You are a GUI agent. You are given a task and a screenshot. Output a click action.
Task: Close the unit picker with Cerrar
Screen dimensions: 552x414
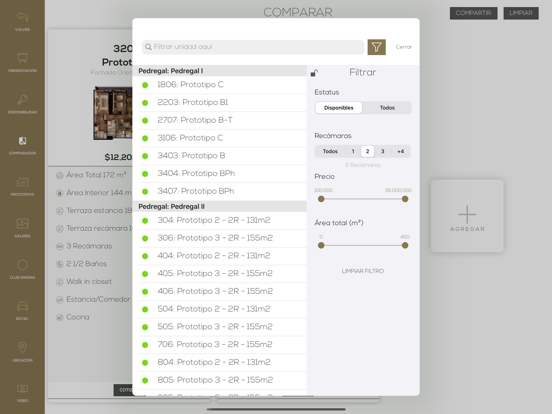pyautogui.click(x=403, y=47)
